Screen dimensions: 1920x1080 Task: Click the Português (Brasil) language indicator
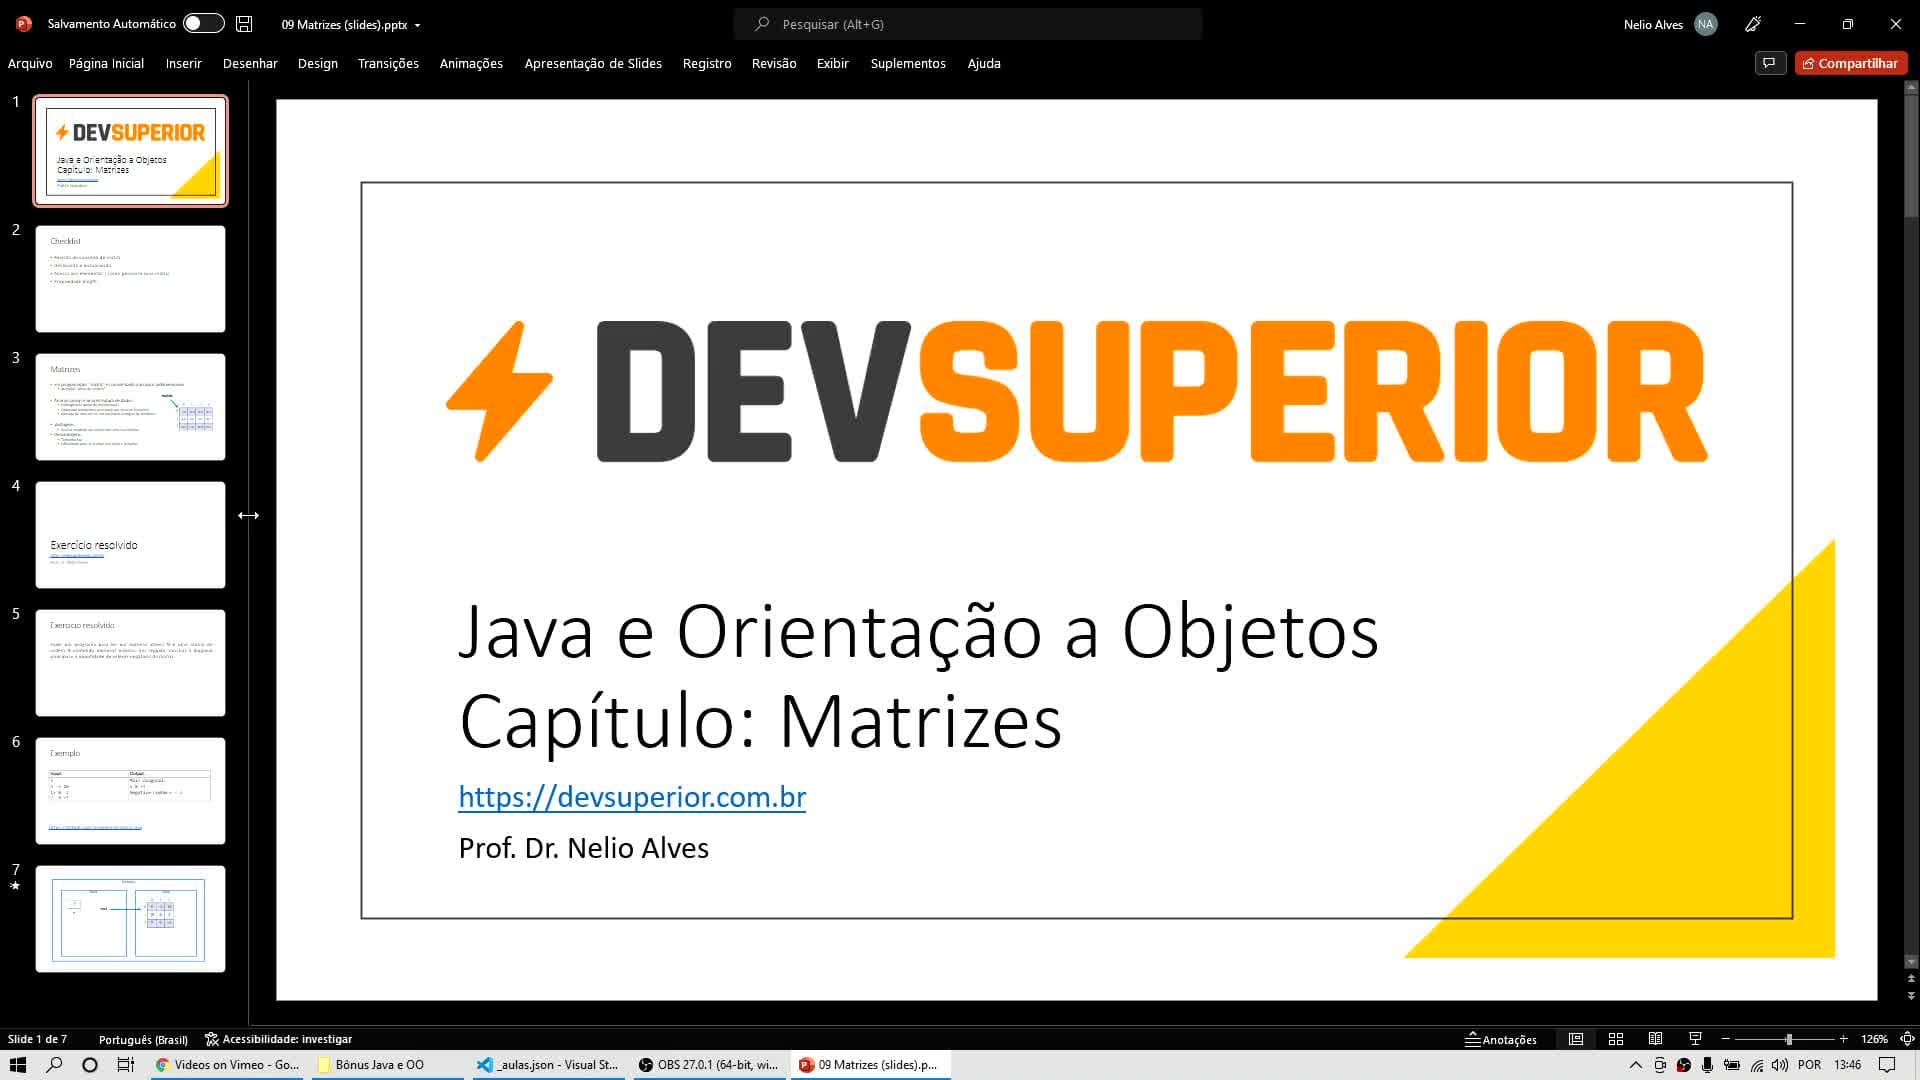(x=143, y=1039)
